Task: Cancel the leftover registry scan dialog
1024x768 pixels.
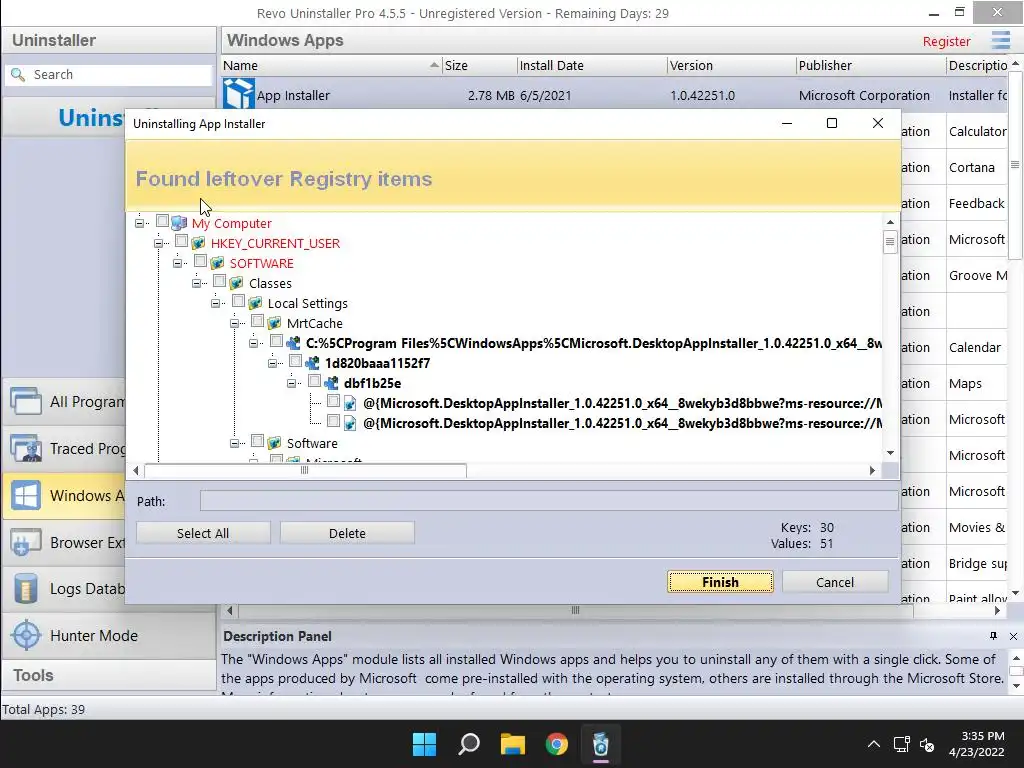Action: 835,582
